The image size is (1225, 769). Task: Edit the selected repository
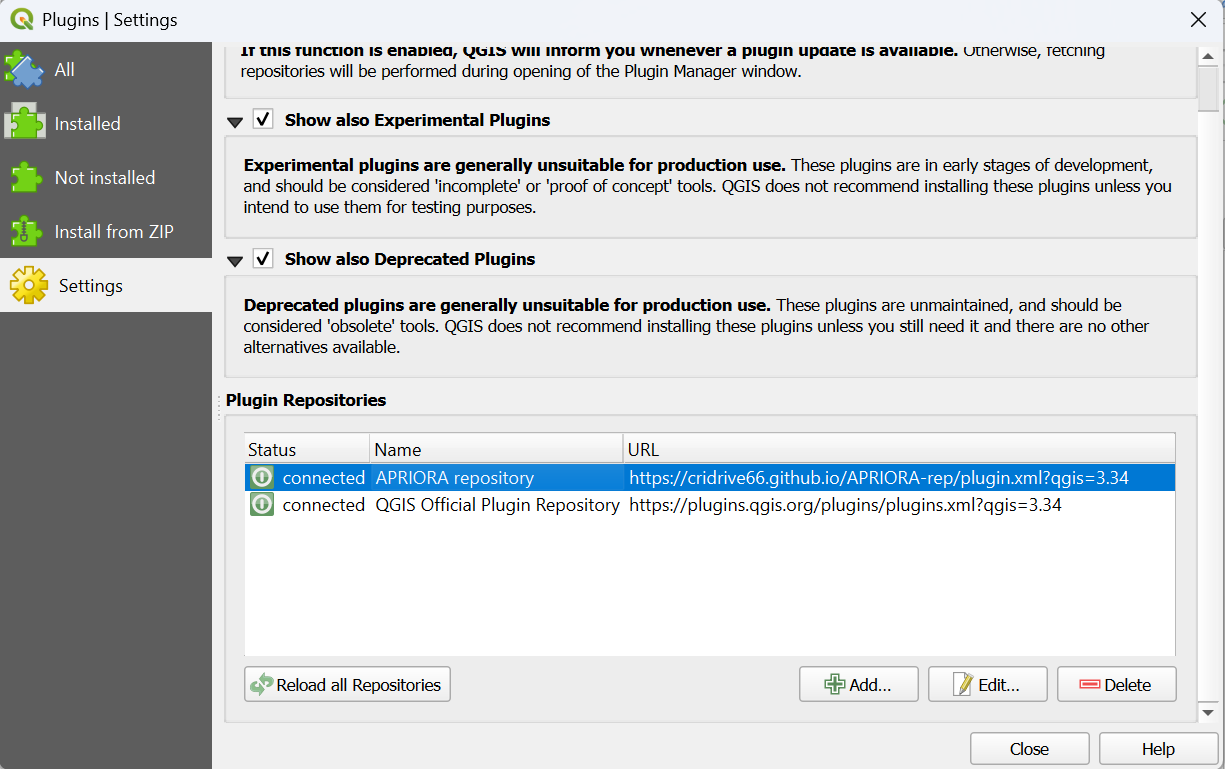[x=988, y=685]
